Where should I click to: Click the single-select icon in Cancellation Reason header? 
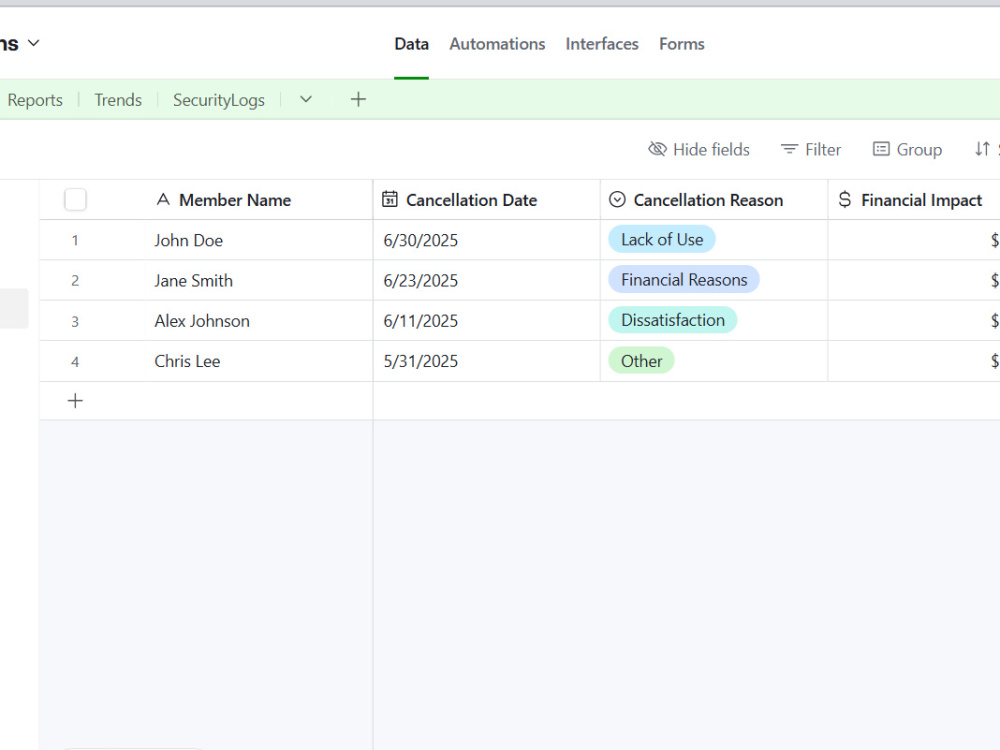617,200
